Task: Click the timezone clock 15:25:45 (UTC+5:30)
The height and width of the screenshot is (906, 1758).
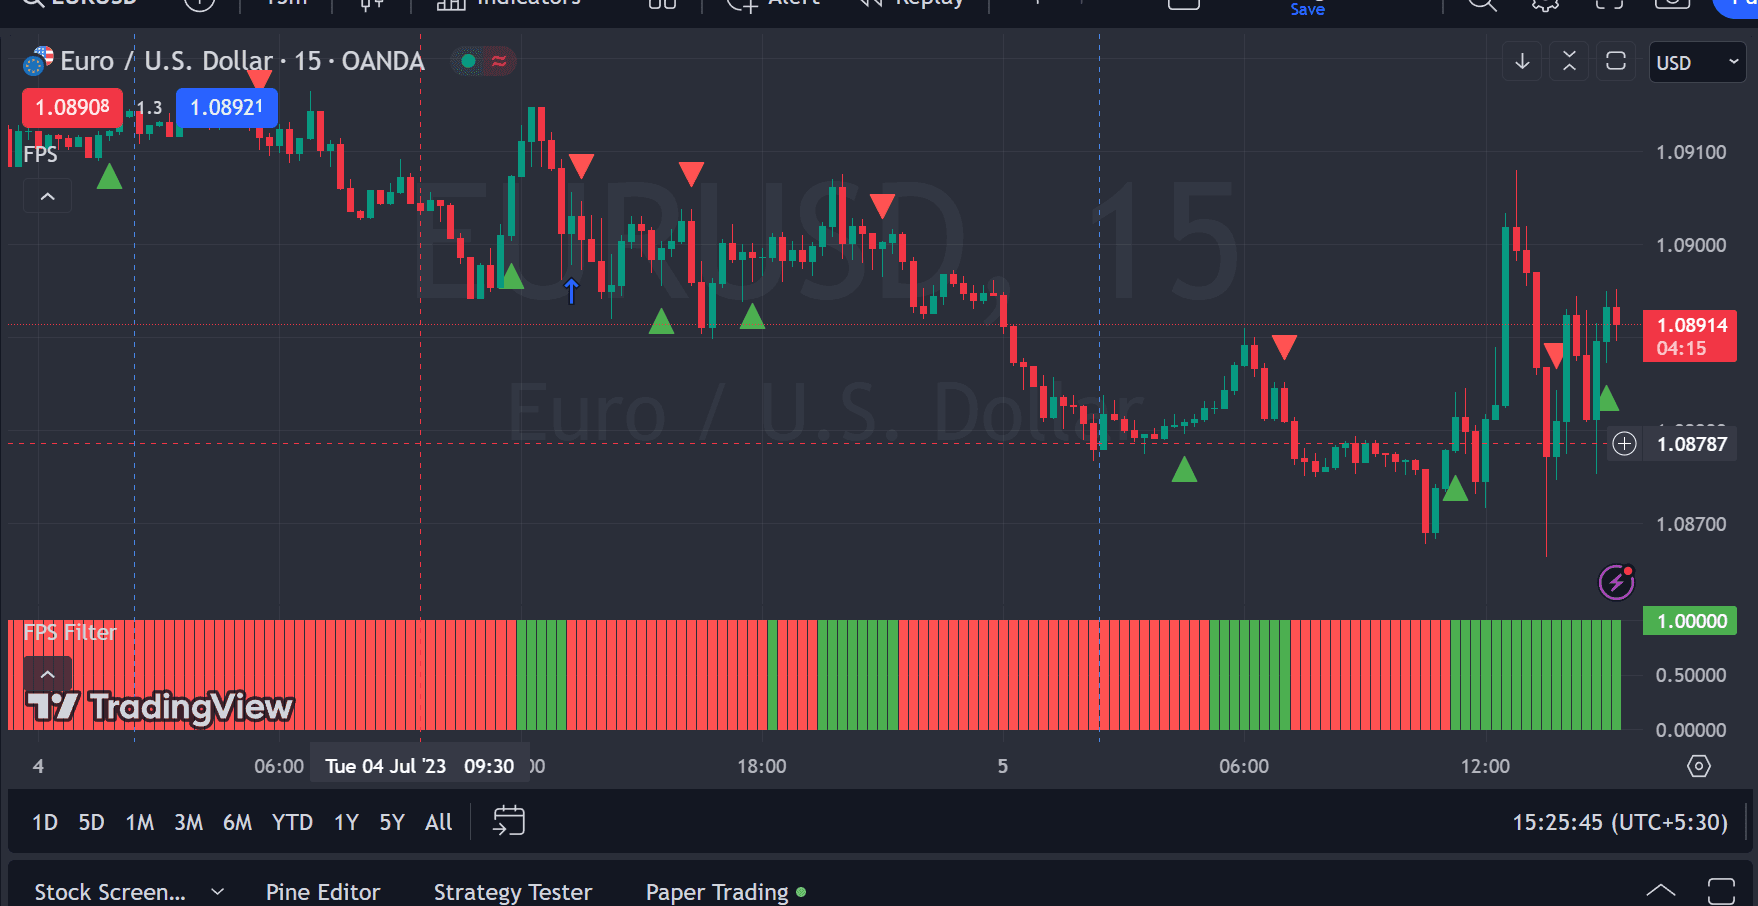Action: [1620, 822]
